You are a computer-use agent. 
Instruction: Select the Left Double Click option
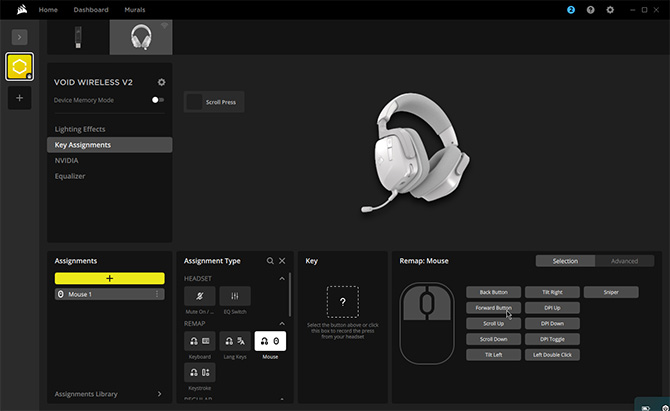click(x=552, y=355)
